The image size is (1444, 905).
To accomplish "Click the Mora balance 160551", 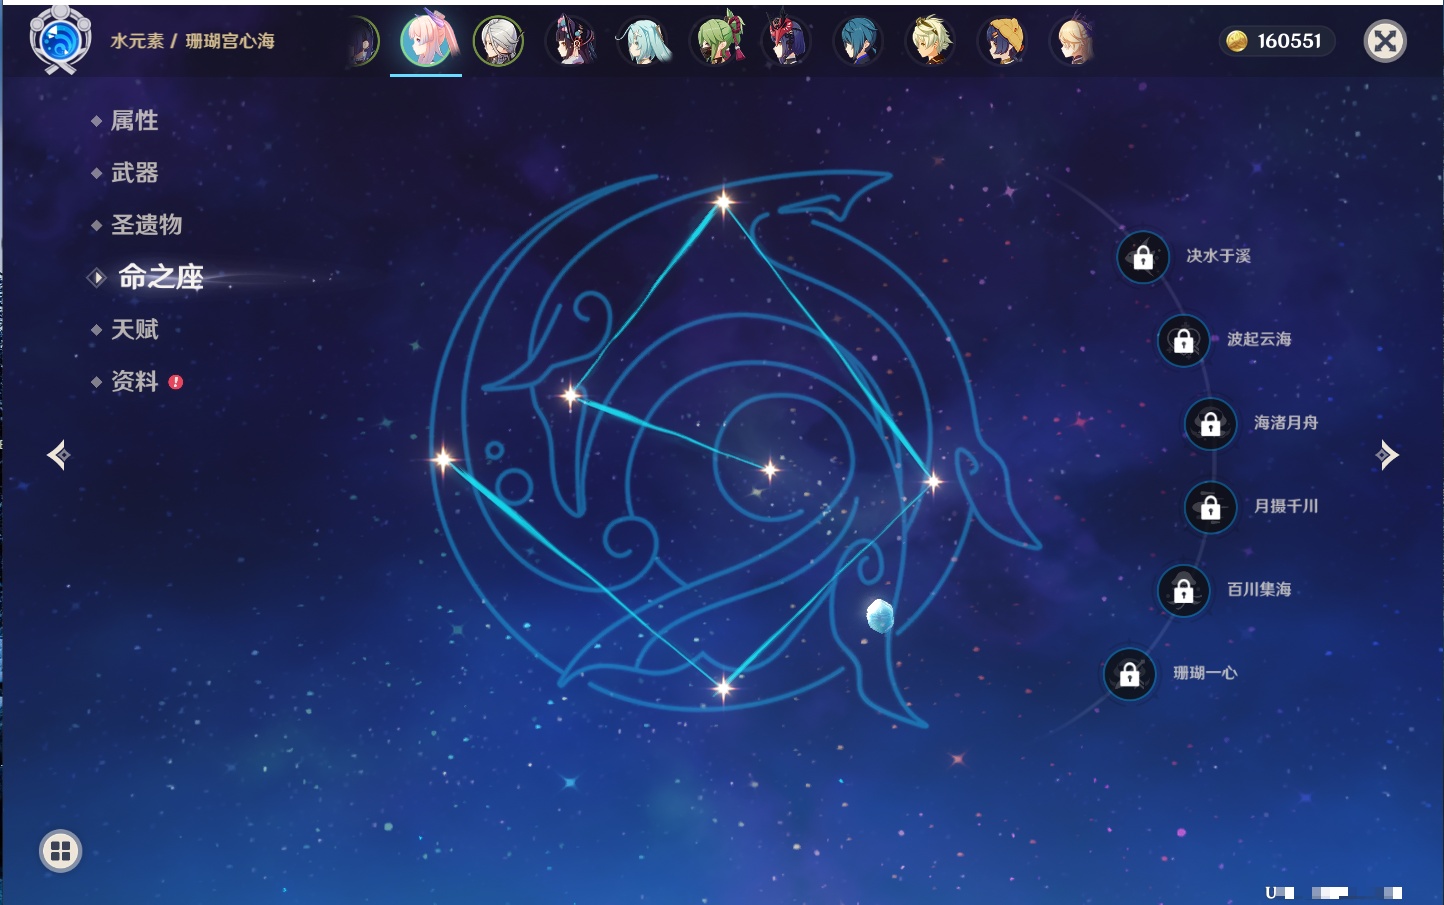I will click(x=1276, y=41).
